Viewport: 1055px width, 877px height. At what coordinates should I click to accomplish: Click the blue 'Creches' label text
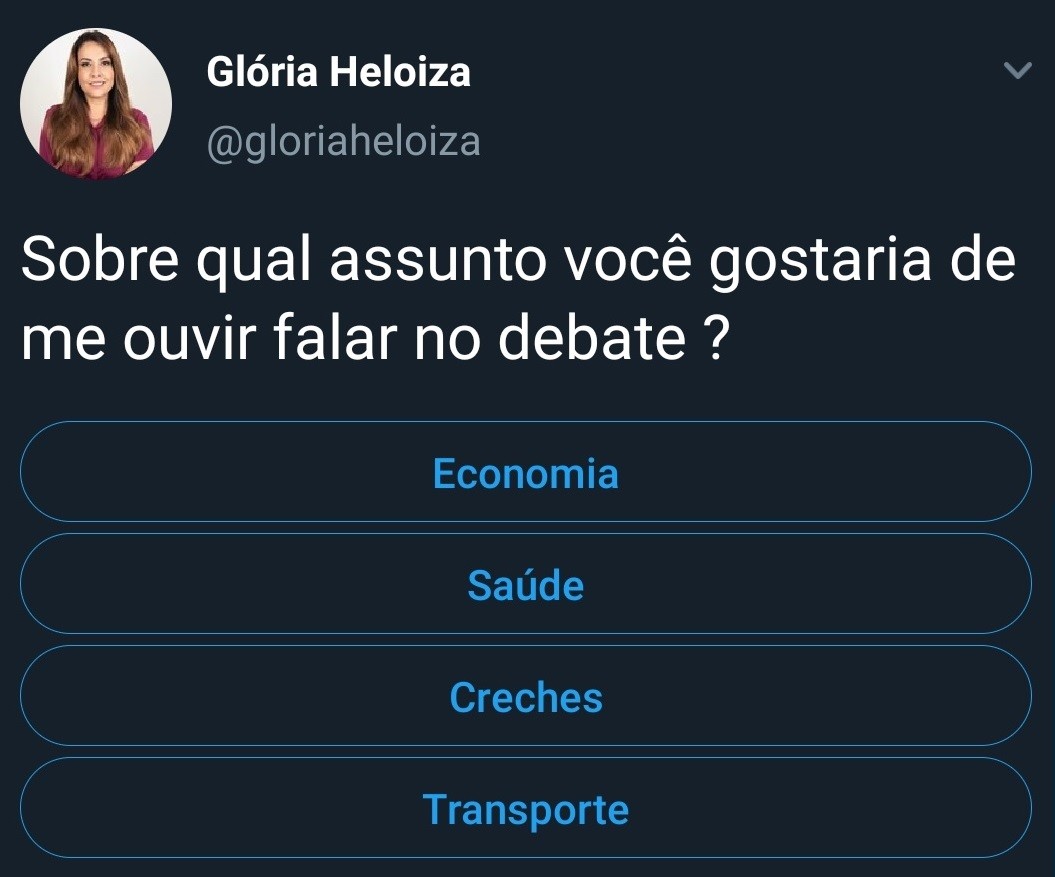pyautogui.click(x=525, y=696)
